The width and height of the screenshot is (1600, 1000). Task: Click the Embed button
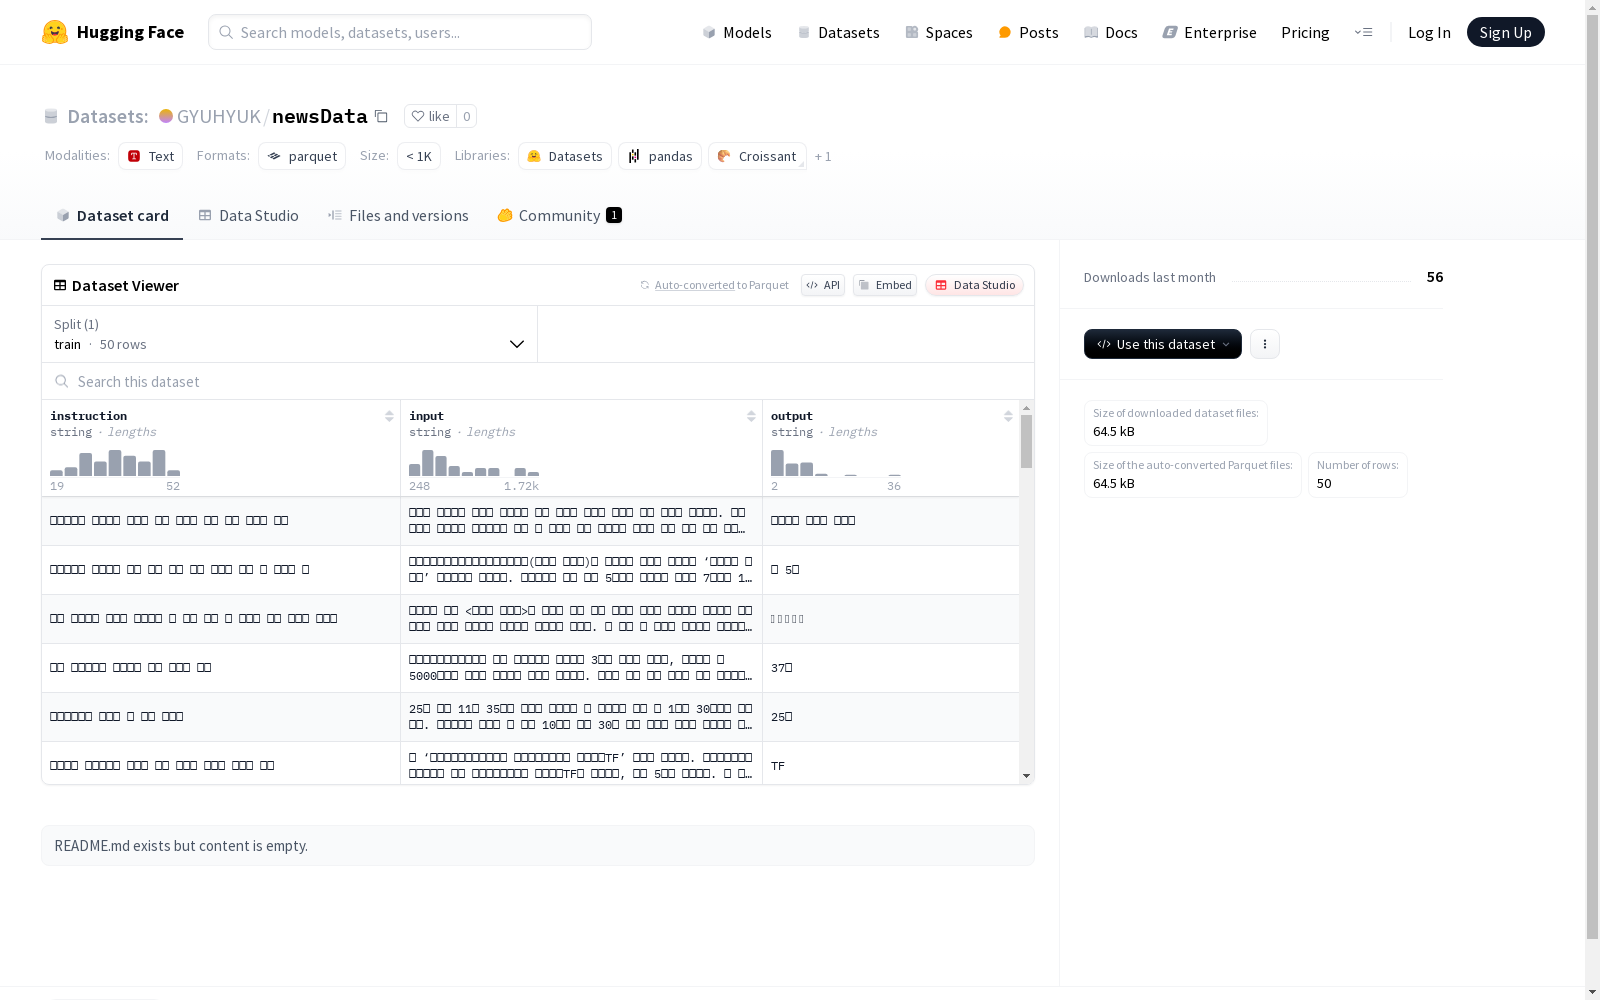pos(885,285)
